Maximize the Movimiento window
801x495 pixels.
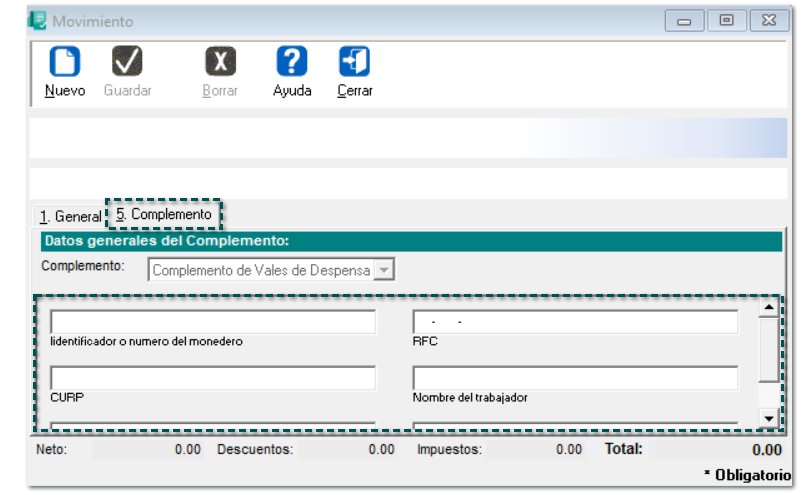click(x=726, y=21)
